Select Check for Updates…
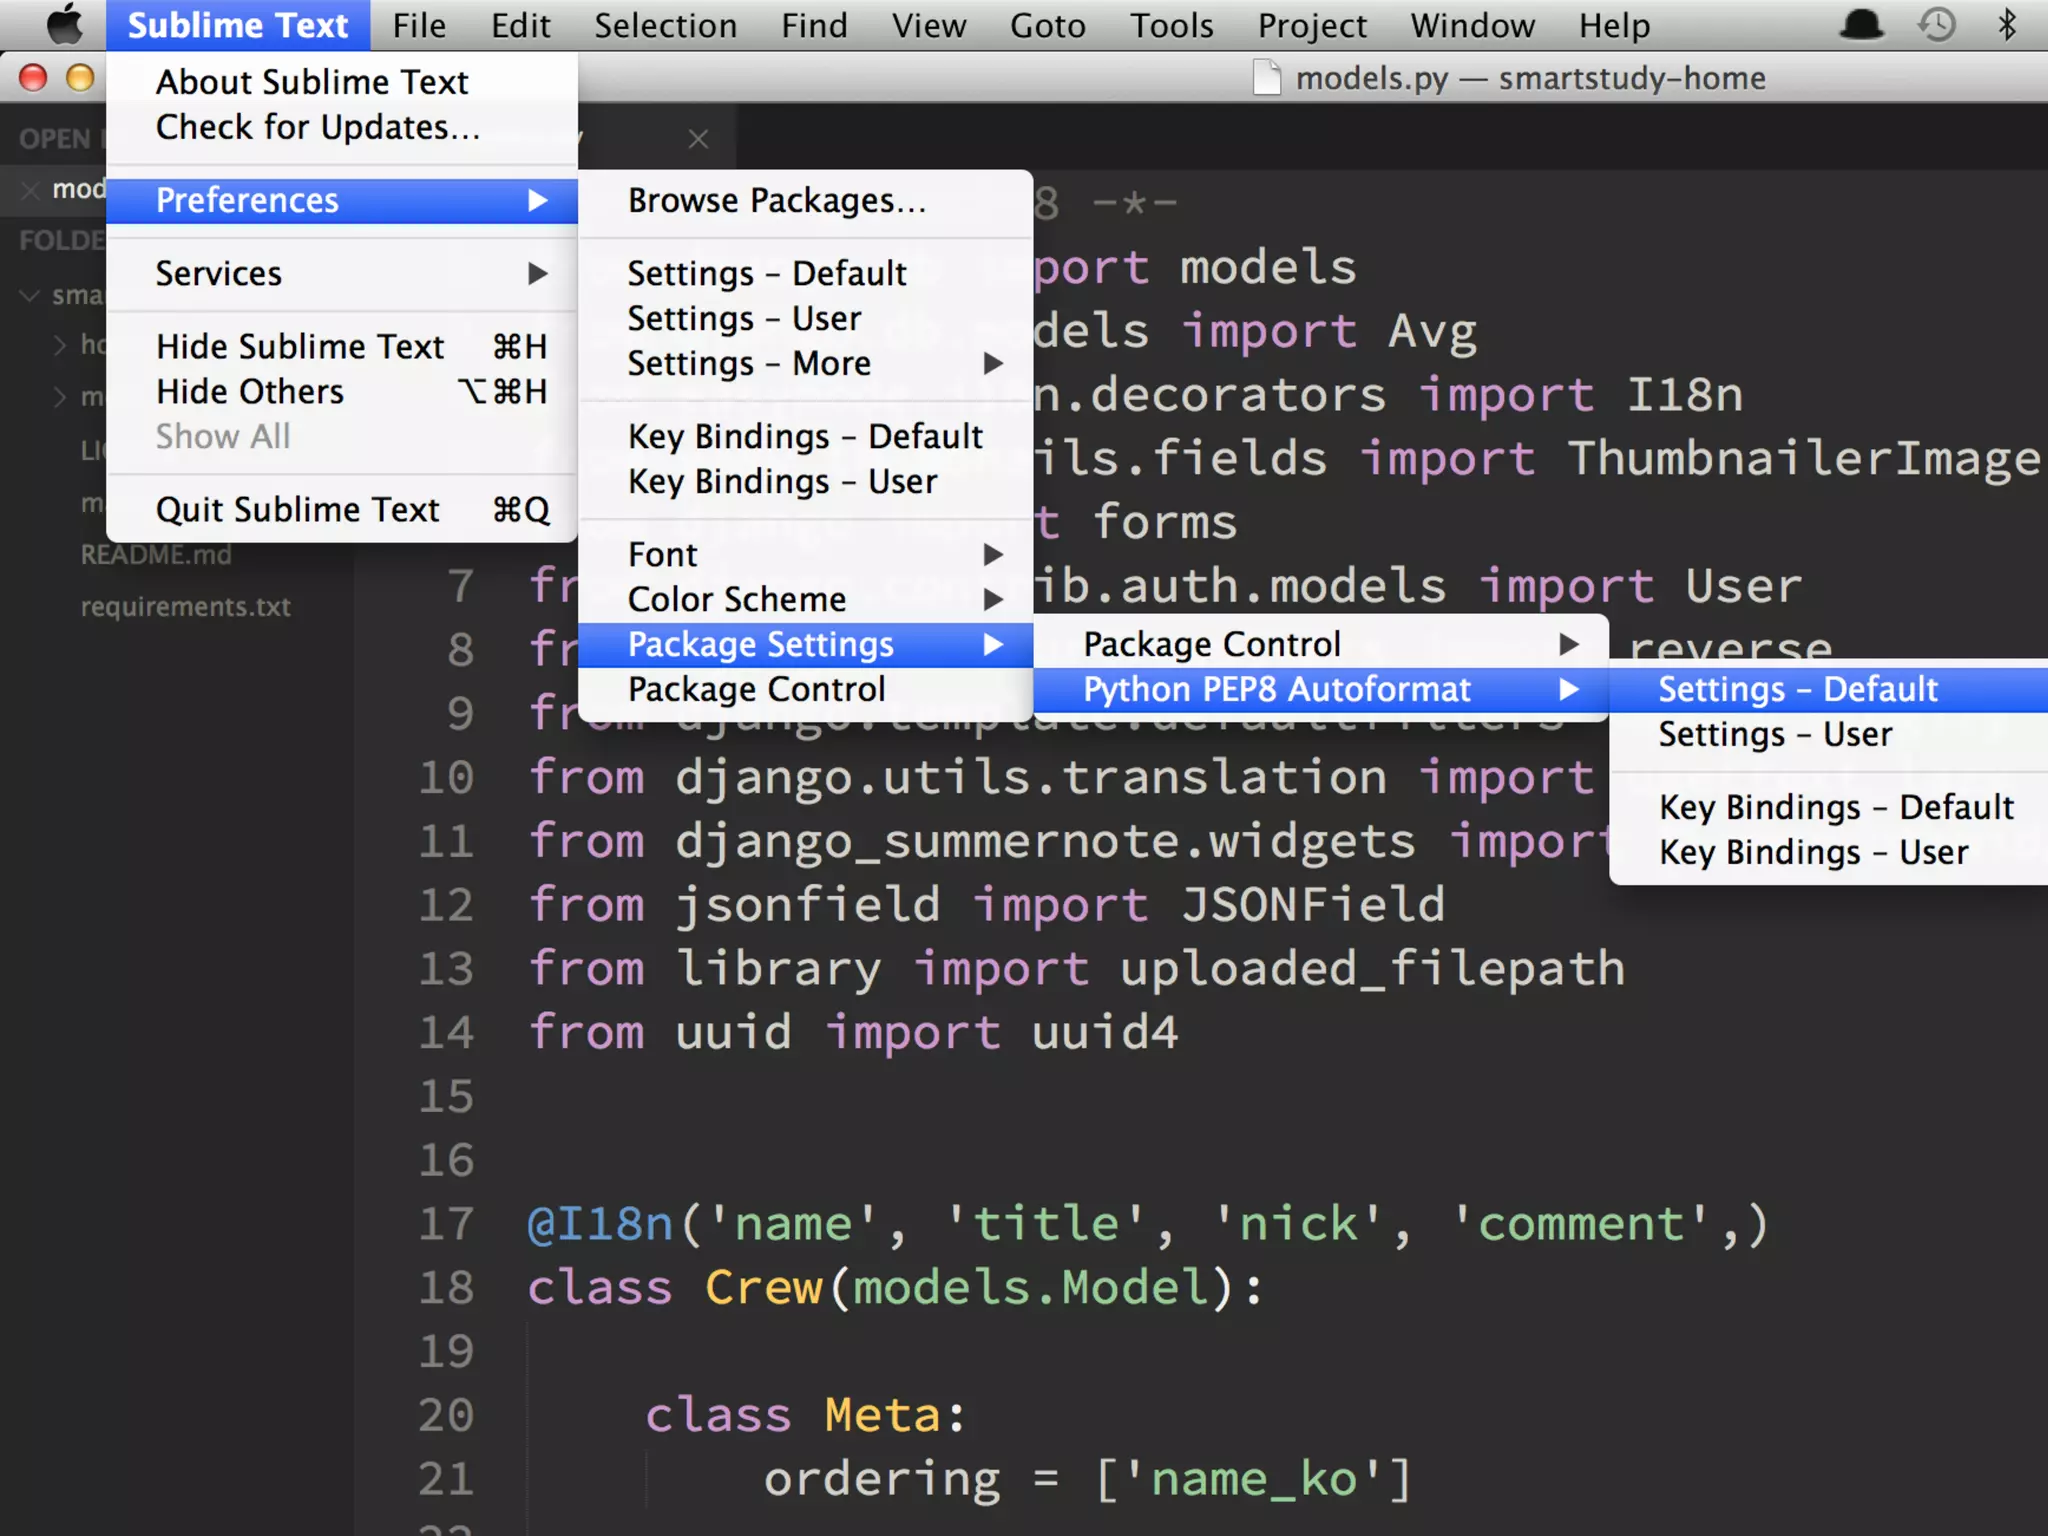2048x1536 pixels. click(x=342, y=127)
